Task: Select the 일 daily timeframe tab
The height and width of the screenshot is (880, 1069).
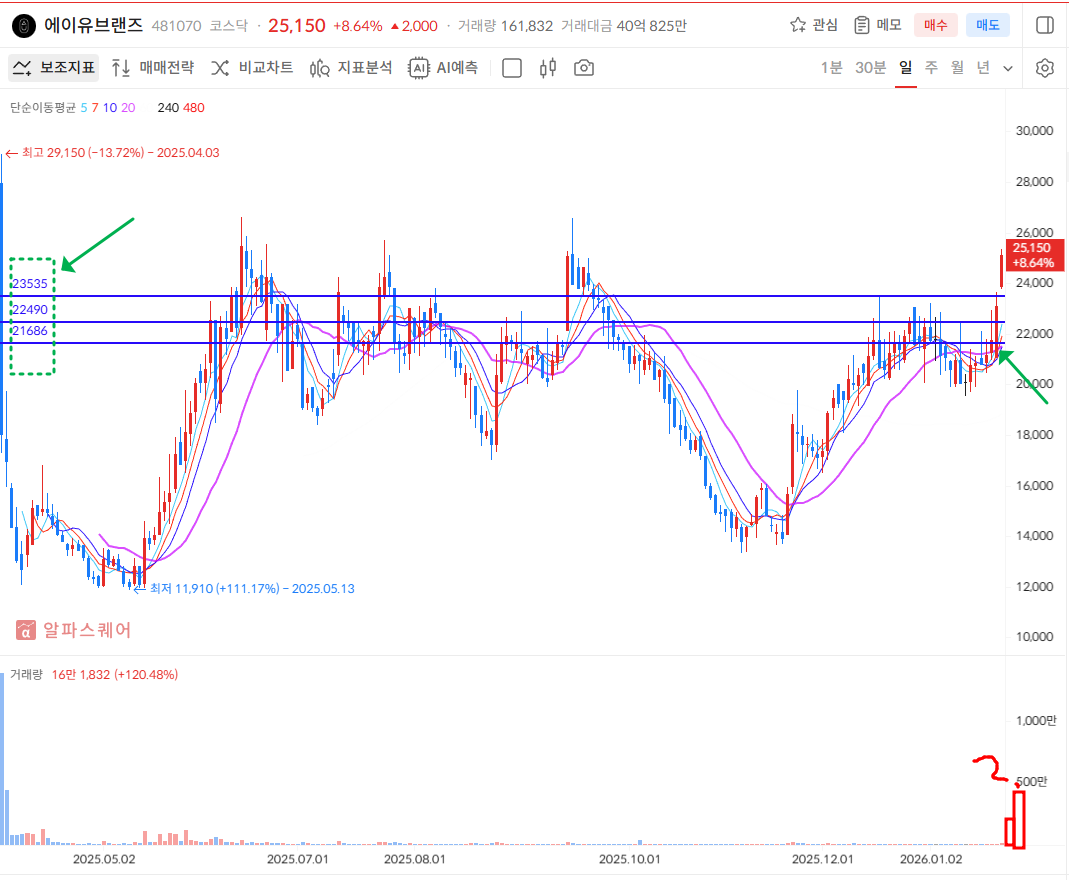Action: (x=906, y=68)
